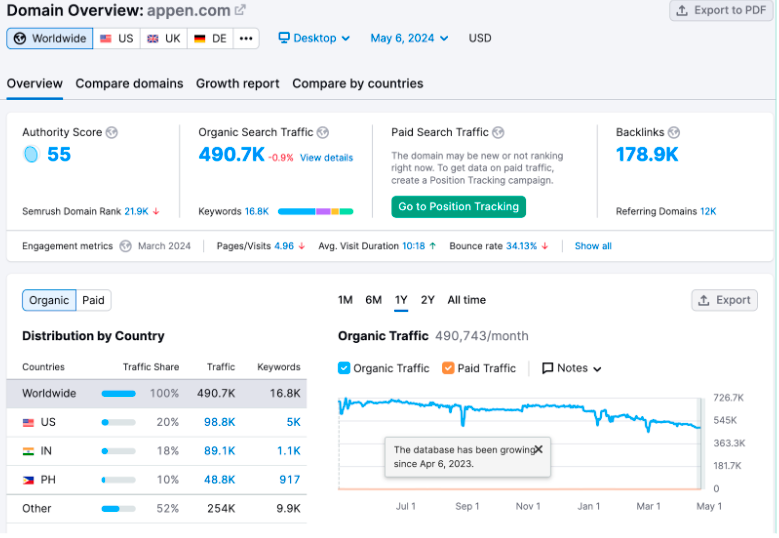The image size is (779, 538).
Task: Open the May 6, 2024 date dropdown
Action: coord(409,38)
